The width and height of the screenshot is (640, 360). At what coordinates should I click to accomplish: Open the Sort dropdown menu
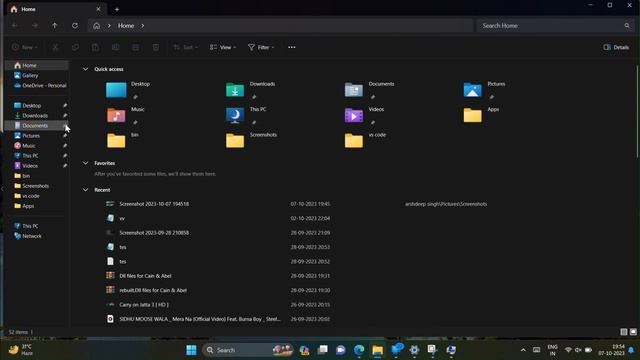186,47
